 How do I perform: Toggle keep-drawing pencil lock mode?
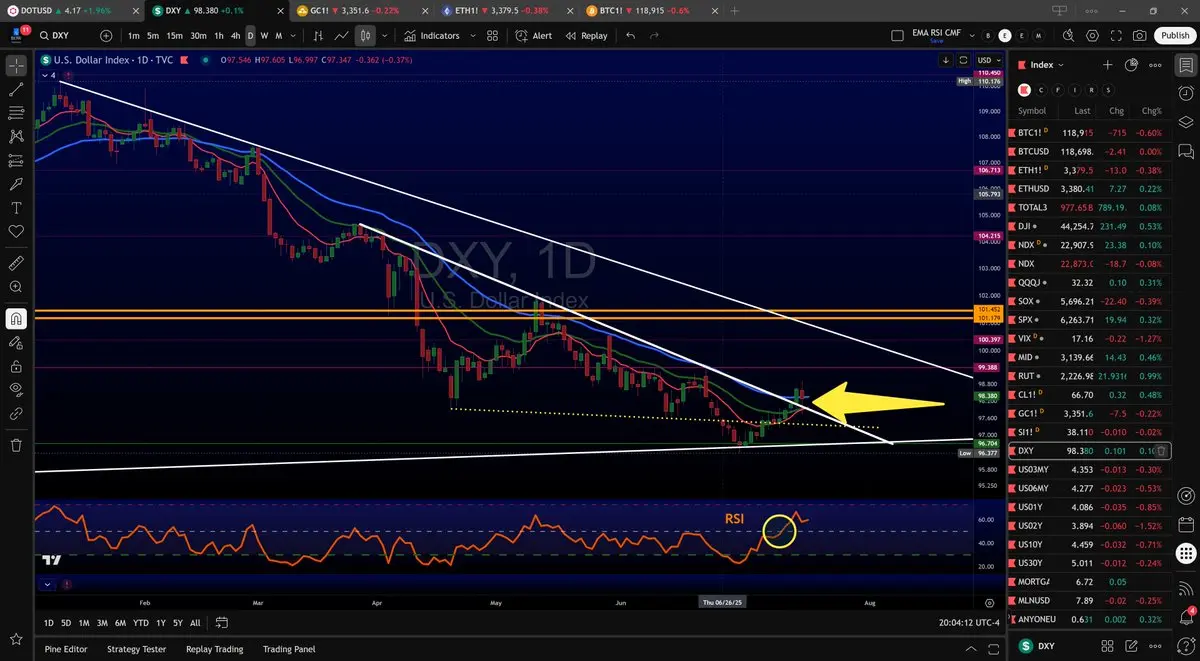16,343
